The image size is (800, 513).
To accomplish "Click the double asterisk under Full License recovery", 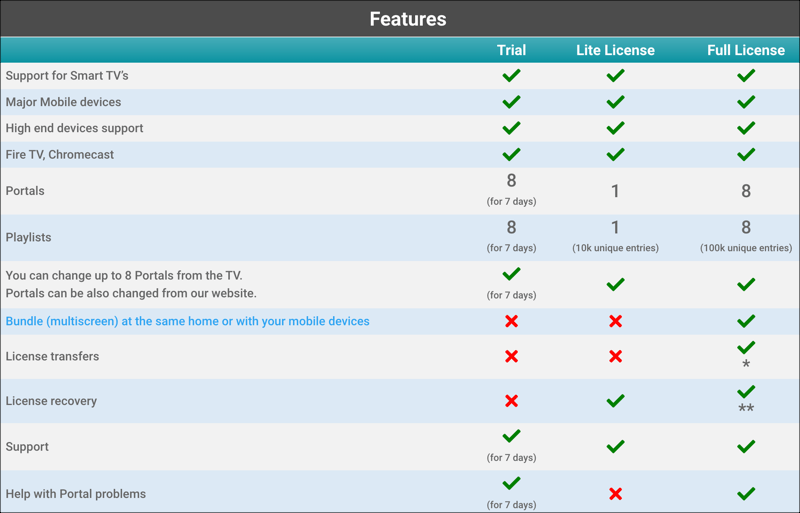I will [746, 409].
